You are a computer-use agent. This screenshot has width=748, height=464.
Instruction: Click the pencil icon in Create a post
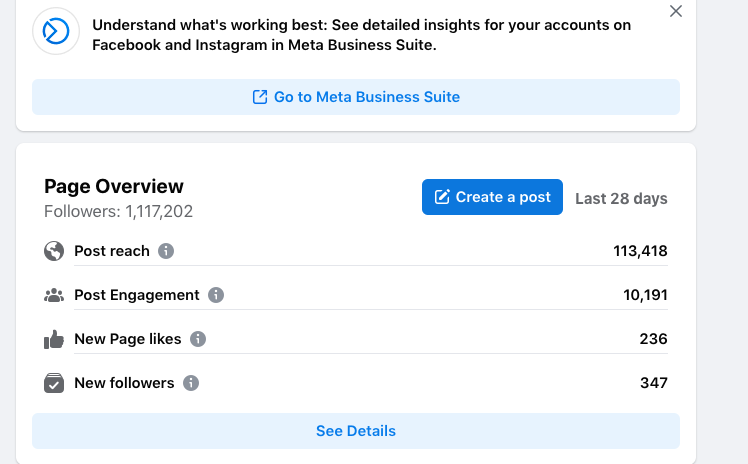(x=442, y=197)
